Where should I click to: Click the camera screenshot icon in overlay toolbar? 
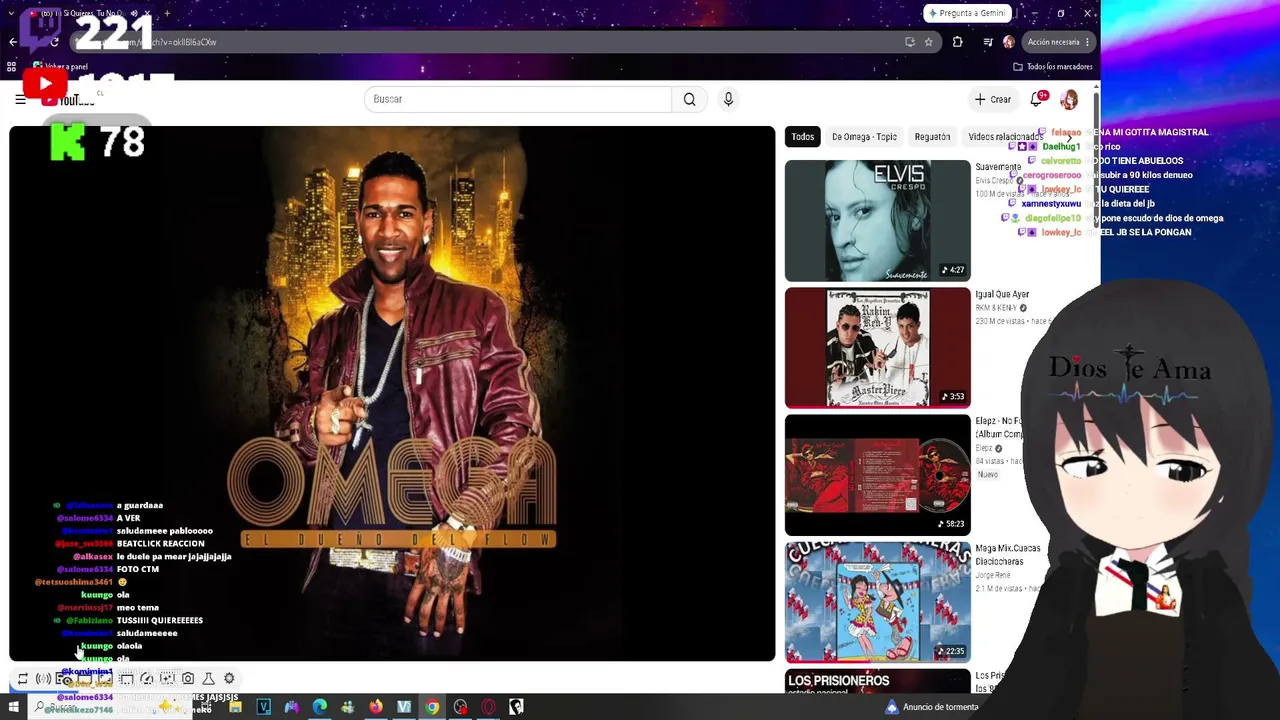[x=188, y=679]
